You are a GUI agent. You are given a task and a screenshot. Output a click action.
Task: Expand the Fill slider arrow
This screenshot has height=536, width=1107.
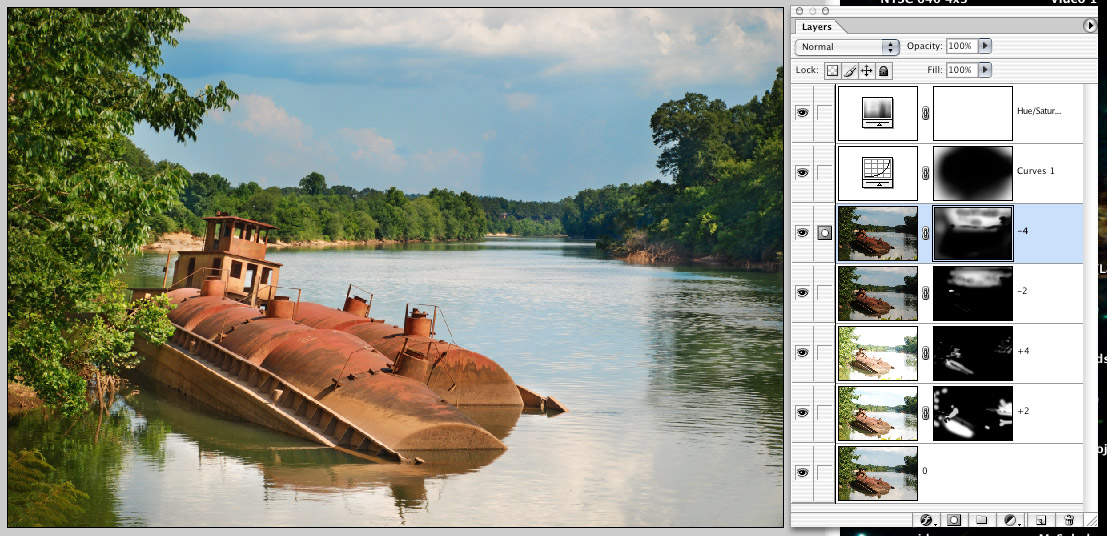pos(985,70)
